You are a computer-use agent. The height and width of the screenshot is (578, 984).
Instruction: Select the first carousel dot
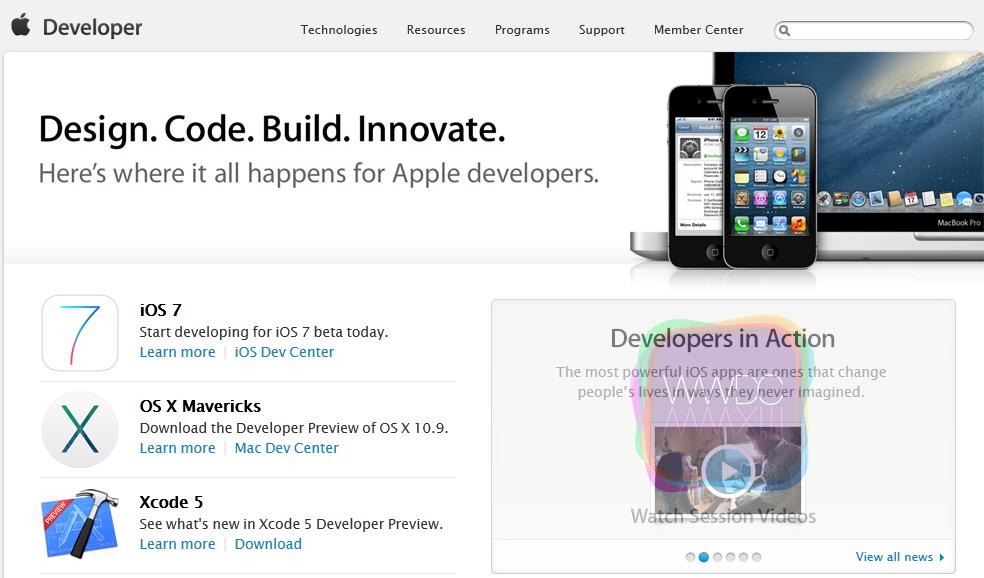coord(690,557)
